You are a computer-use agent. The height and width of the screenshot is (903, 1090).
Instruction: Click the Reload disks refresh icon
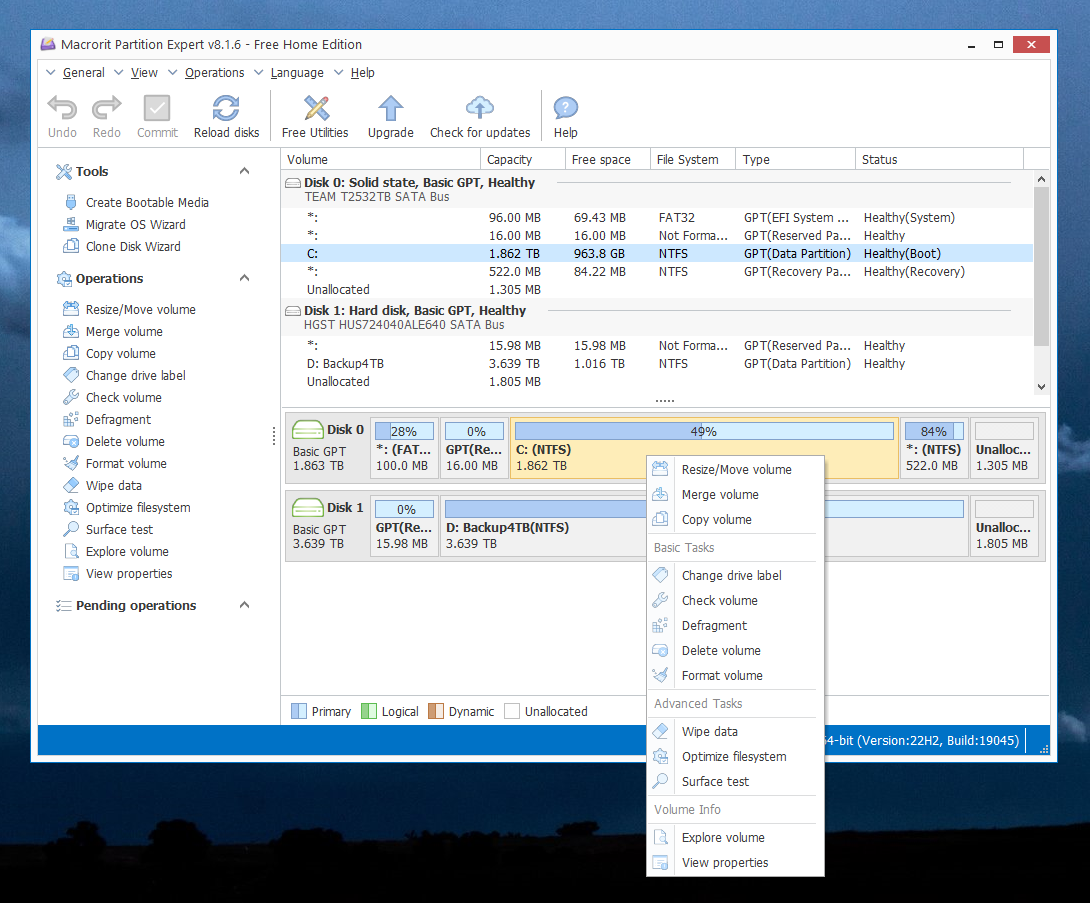226,108
